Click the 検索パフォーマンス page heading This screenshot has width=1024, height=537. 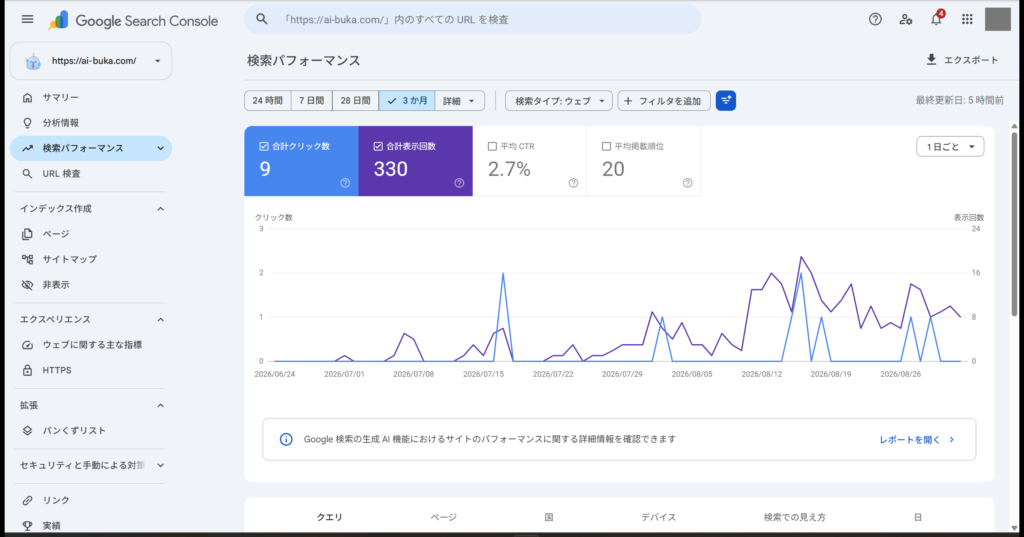(x=304, y=61)
